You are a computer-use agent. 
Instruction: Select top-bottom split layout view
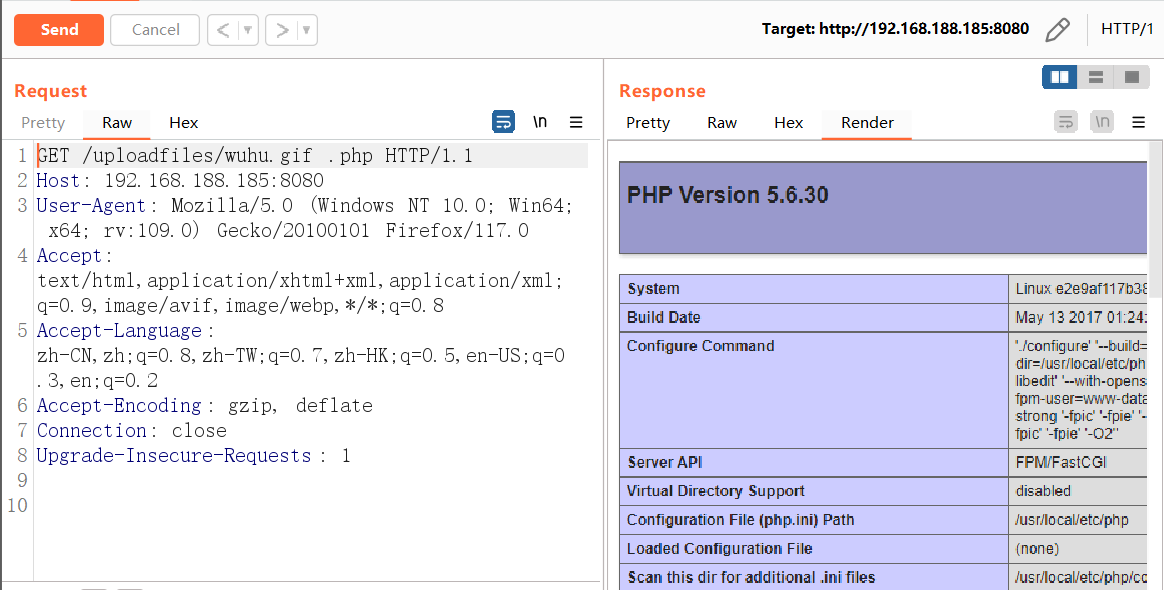click(x=1096, y=77)
